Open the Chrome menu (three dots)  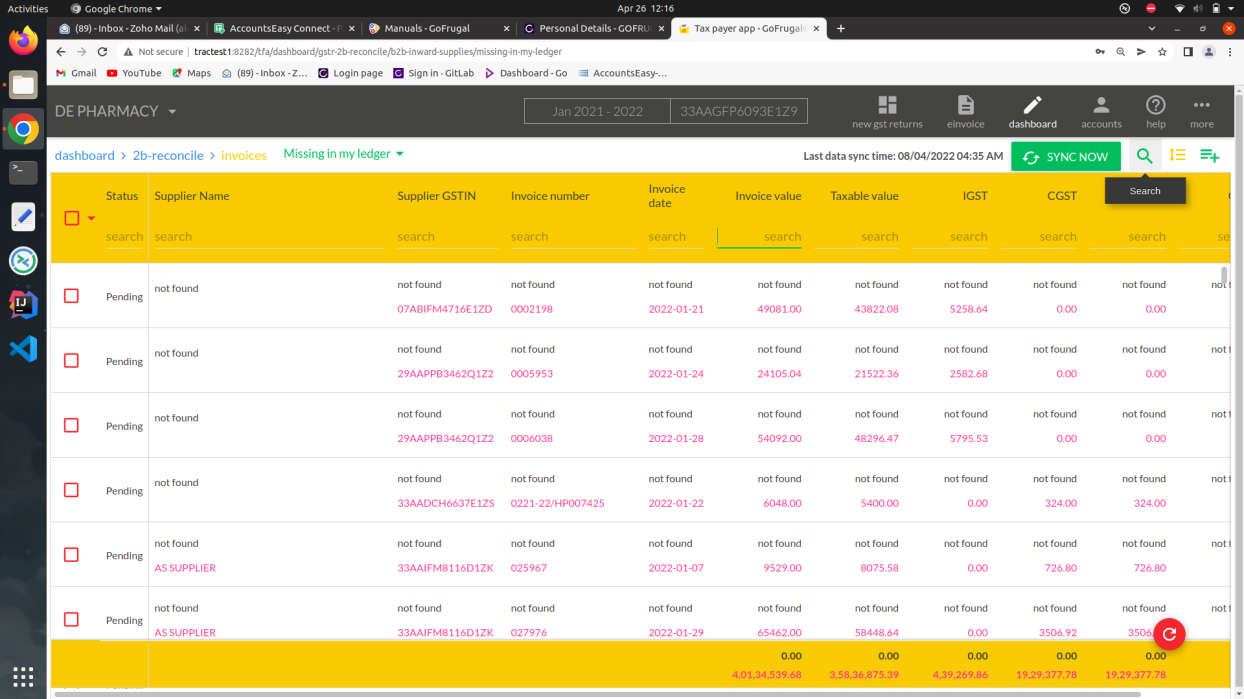tap(1230, 52)
